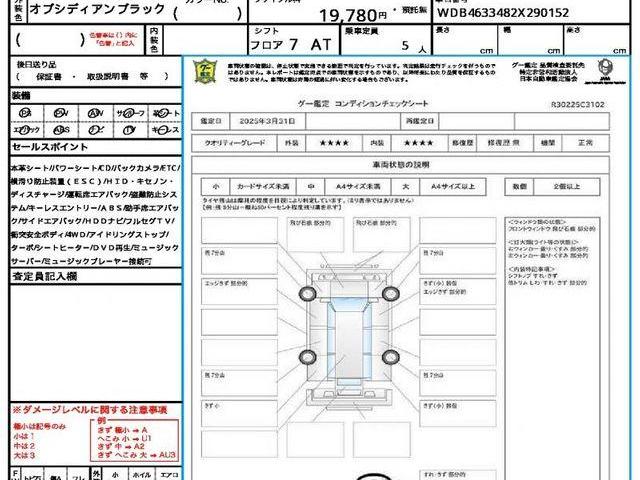Screen dimensions: 640x480
Task: Click the 外装 four-star rating
Action: (x=334, y=143)
